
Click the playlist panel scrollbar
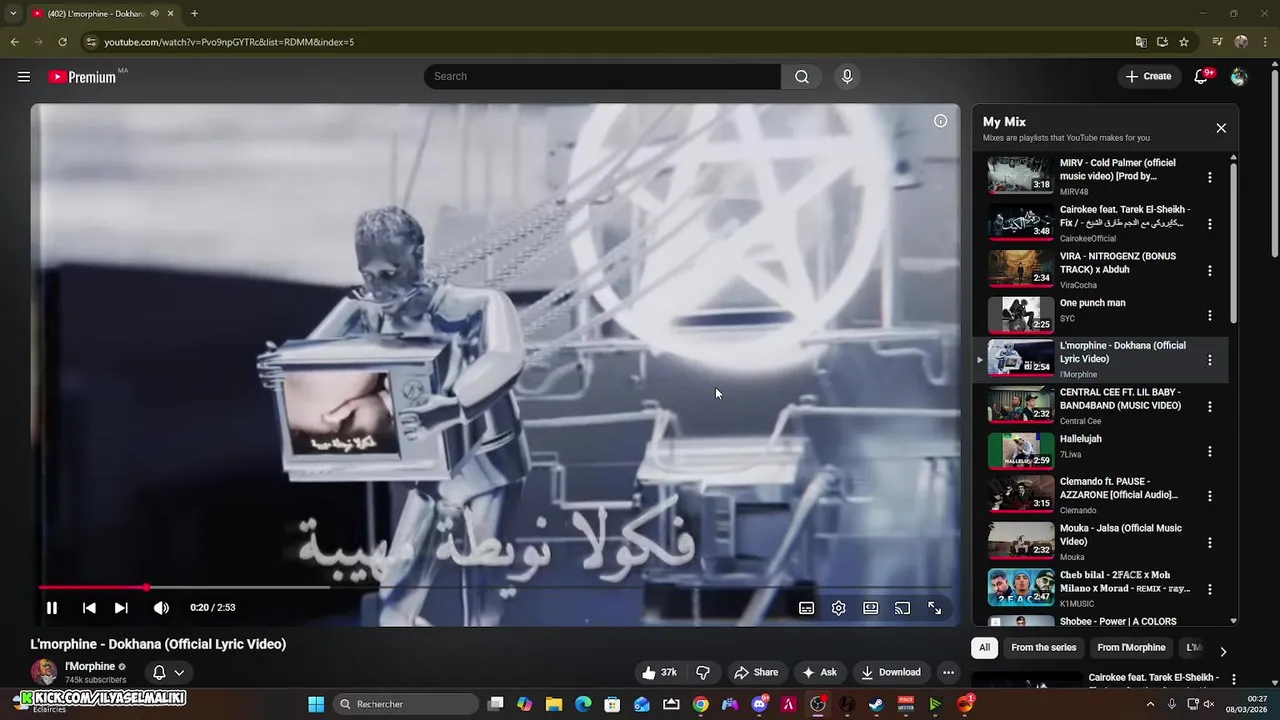pyautogui.click(x=1233, y=243)
